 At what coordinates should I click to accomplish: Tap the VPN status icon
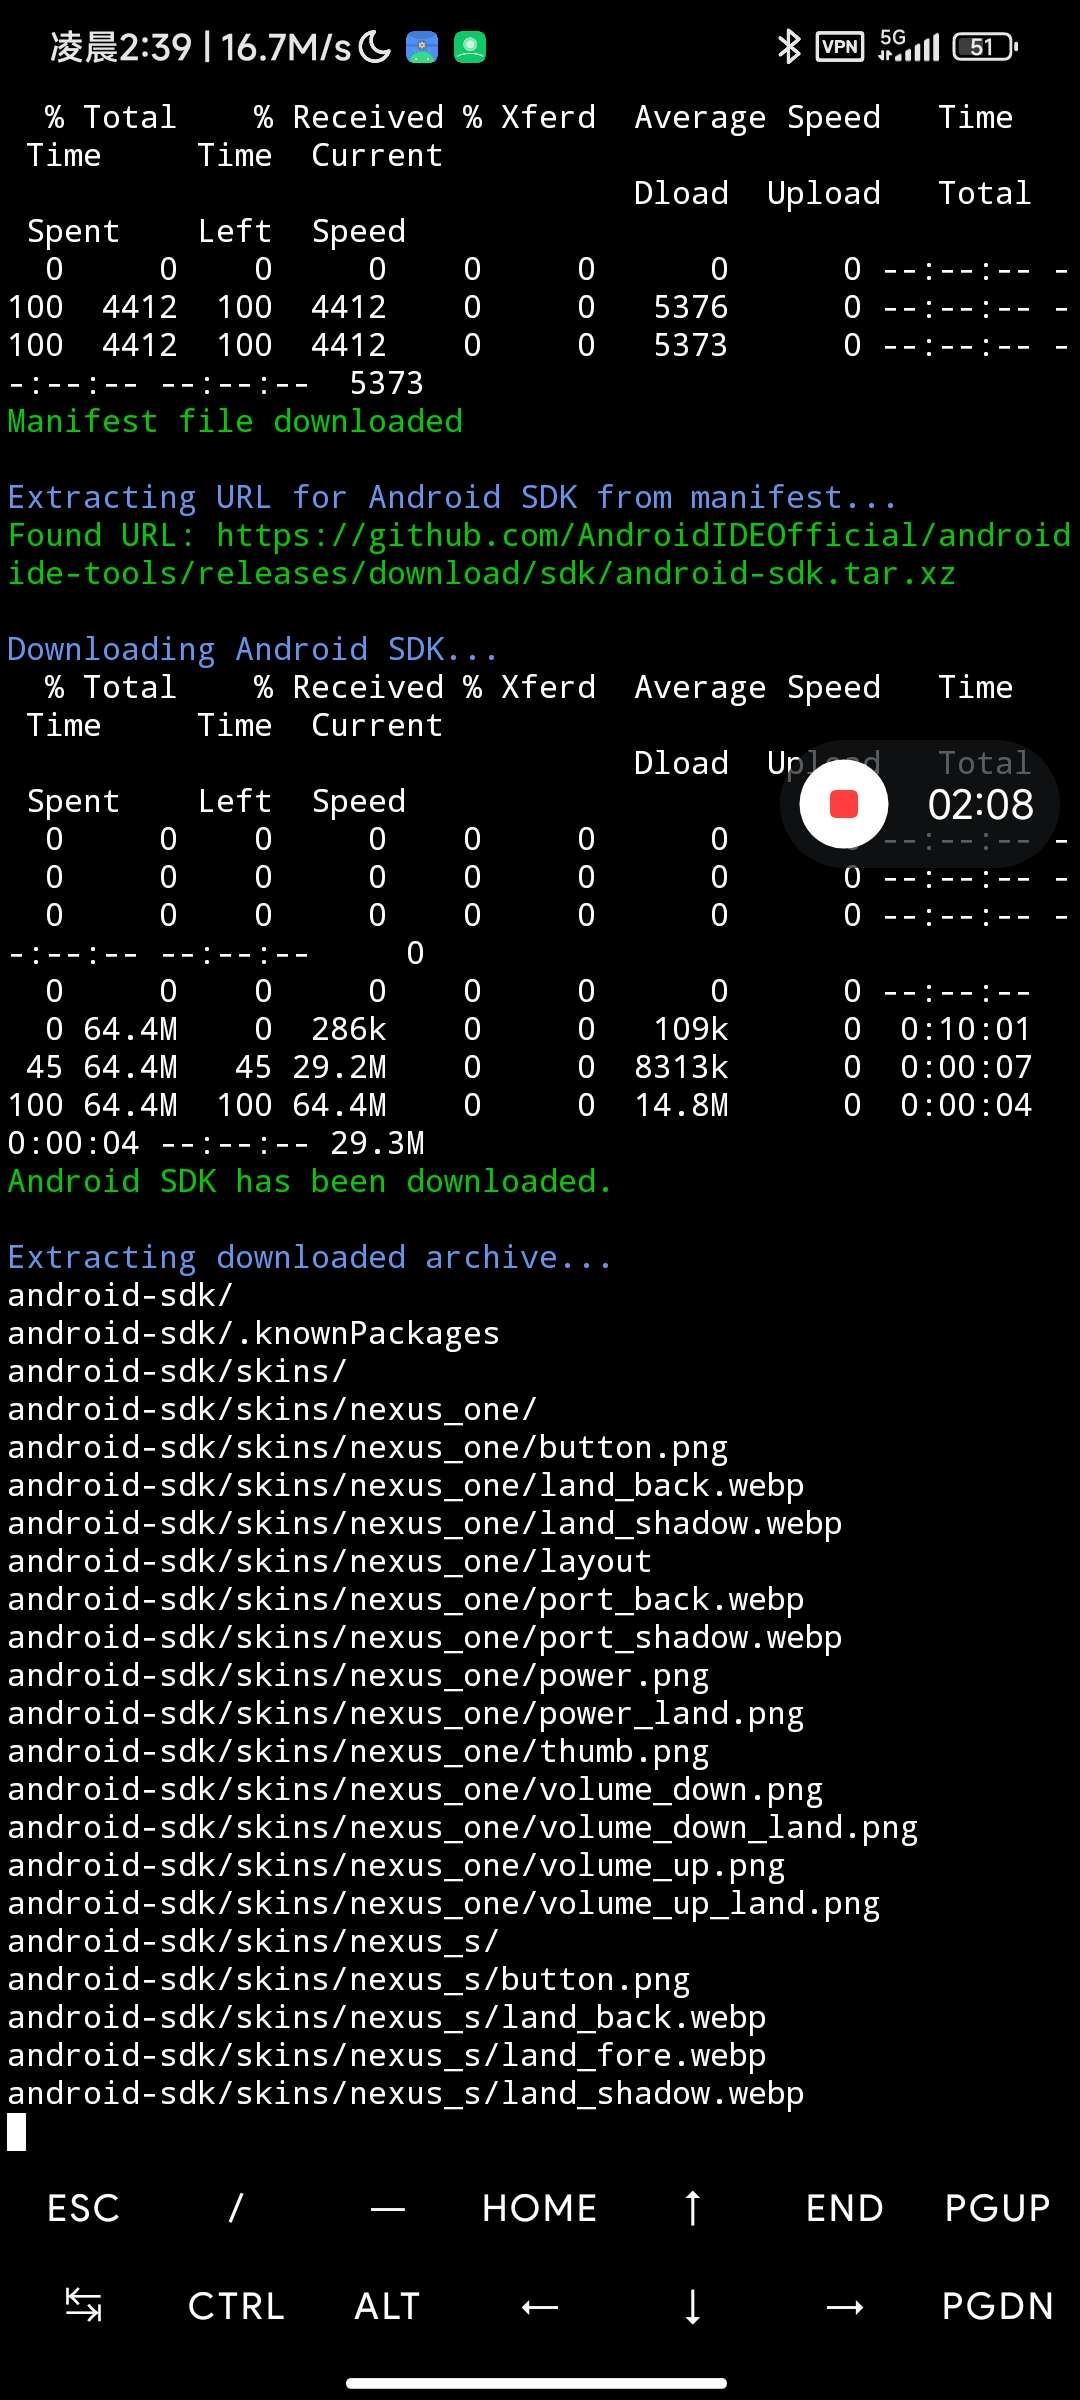[x=840, y=47]
